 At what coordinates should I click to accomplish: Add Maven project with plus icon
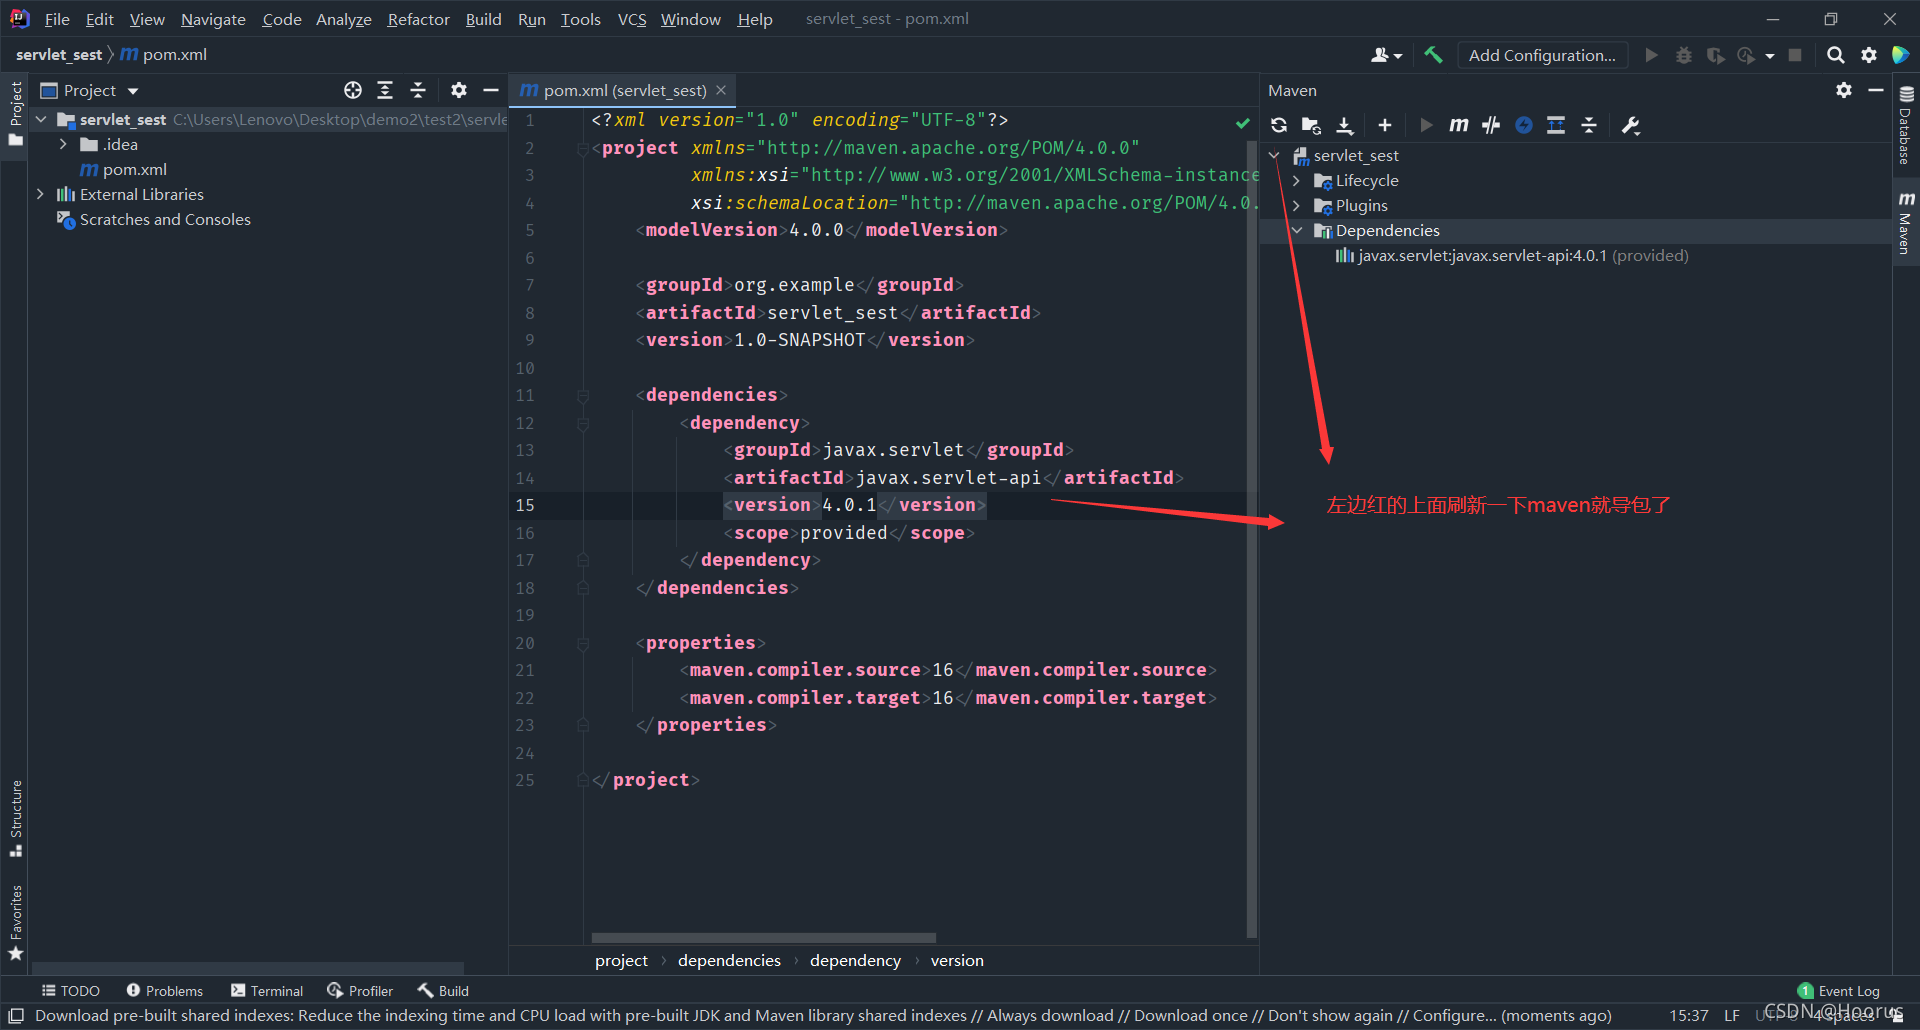pos(1385,125)
